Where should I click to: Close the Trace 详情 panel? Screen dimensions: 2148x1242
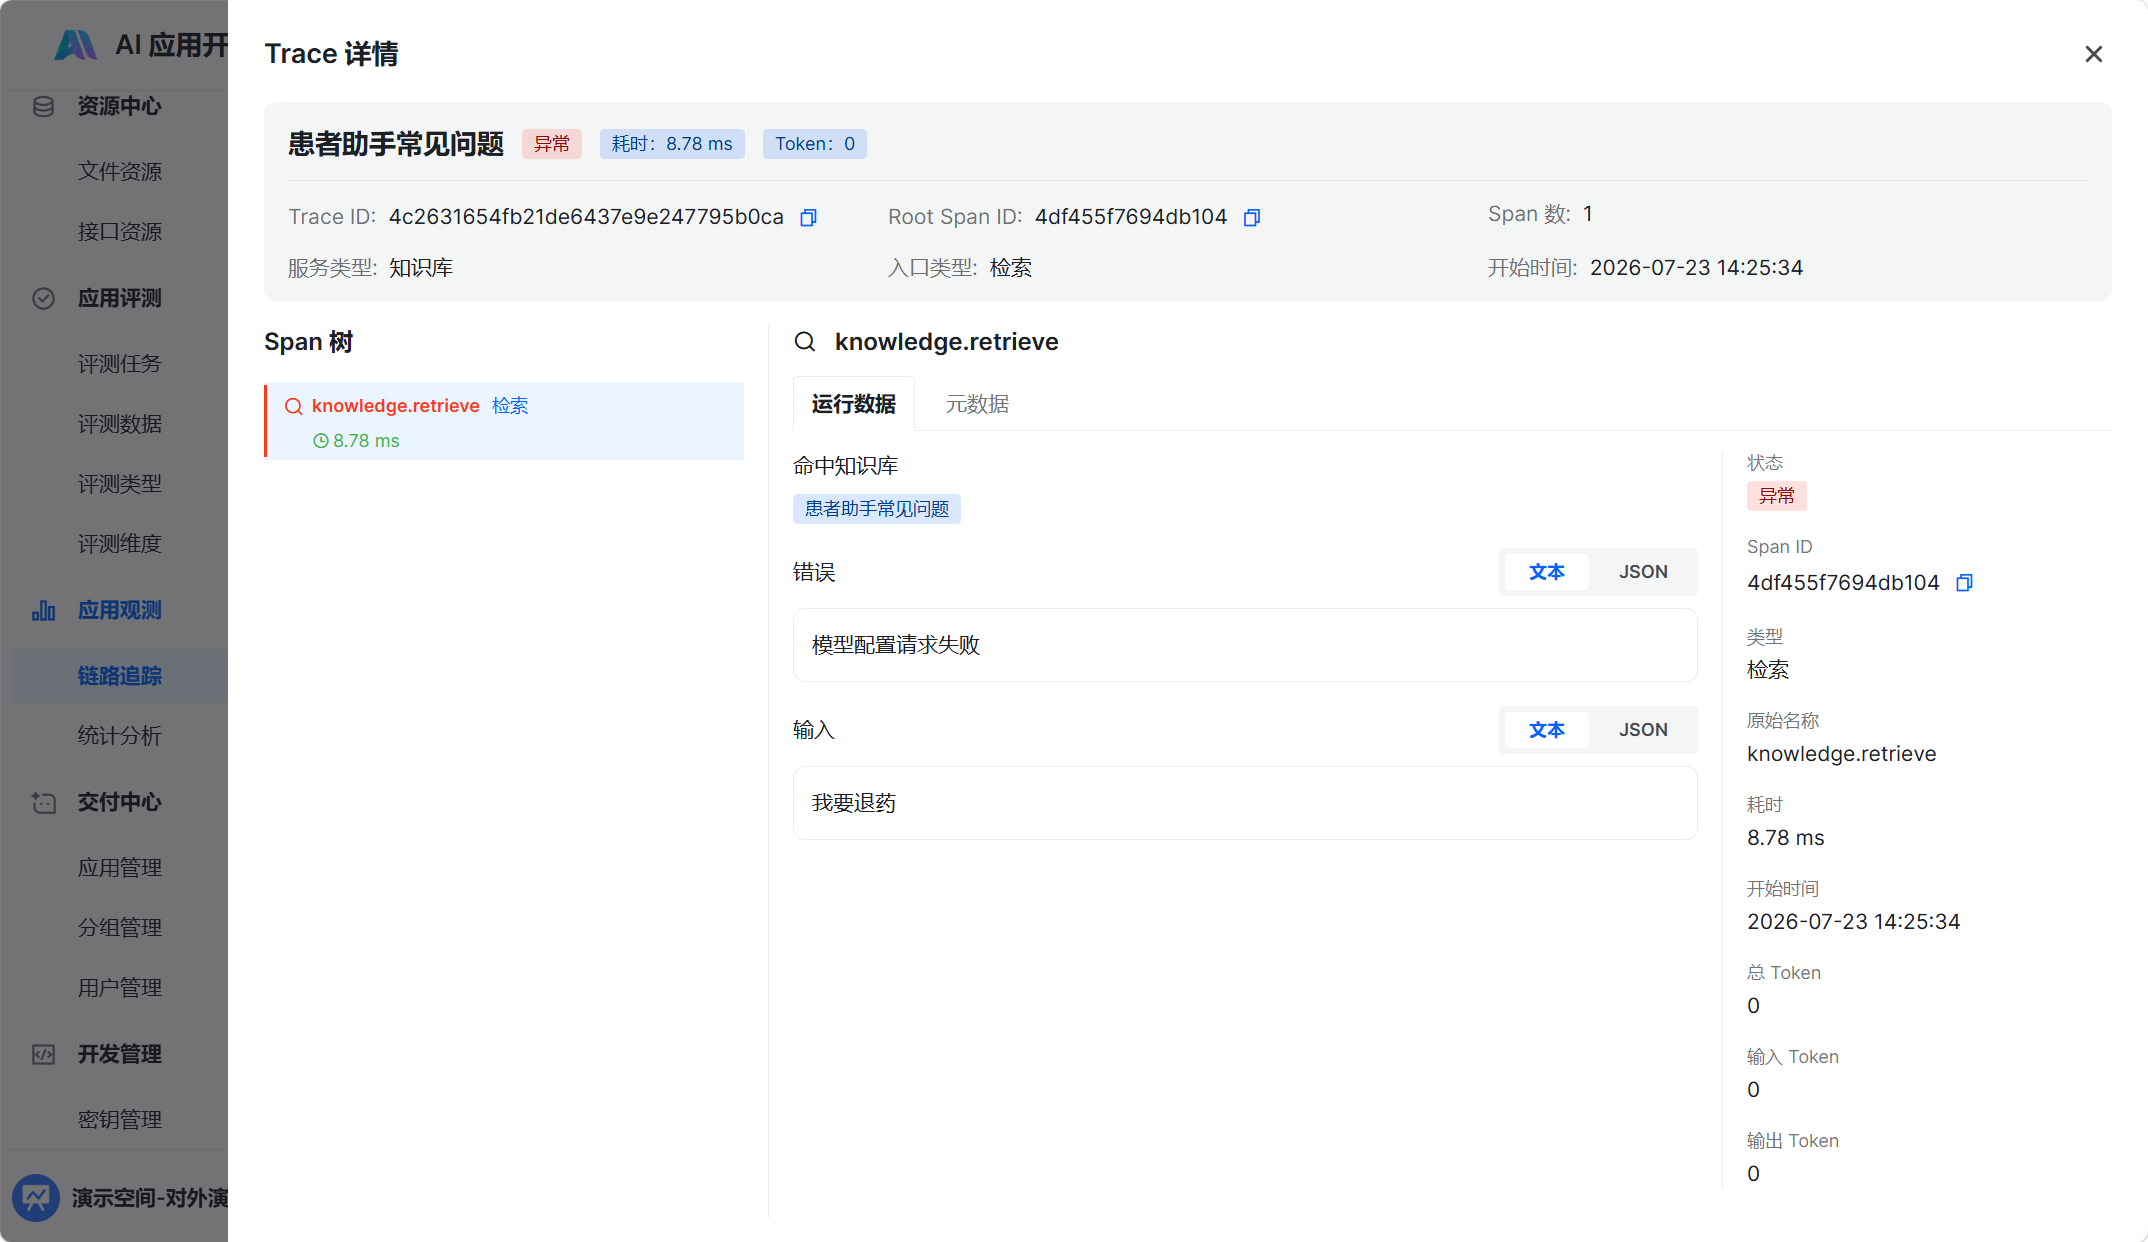[x=2093, y=54]
